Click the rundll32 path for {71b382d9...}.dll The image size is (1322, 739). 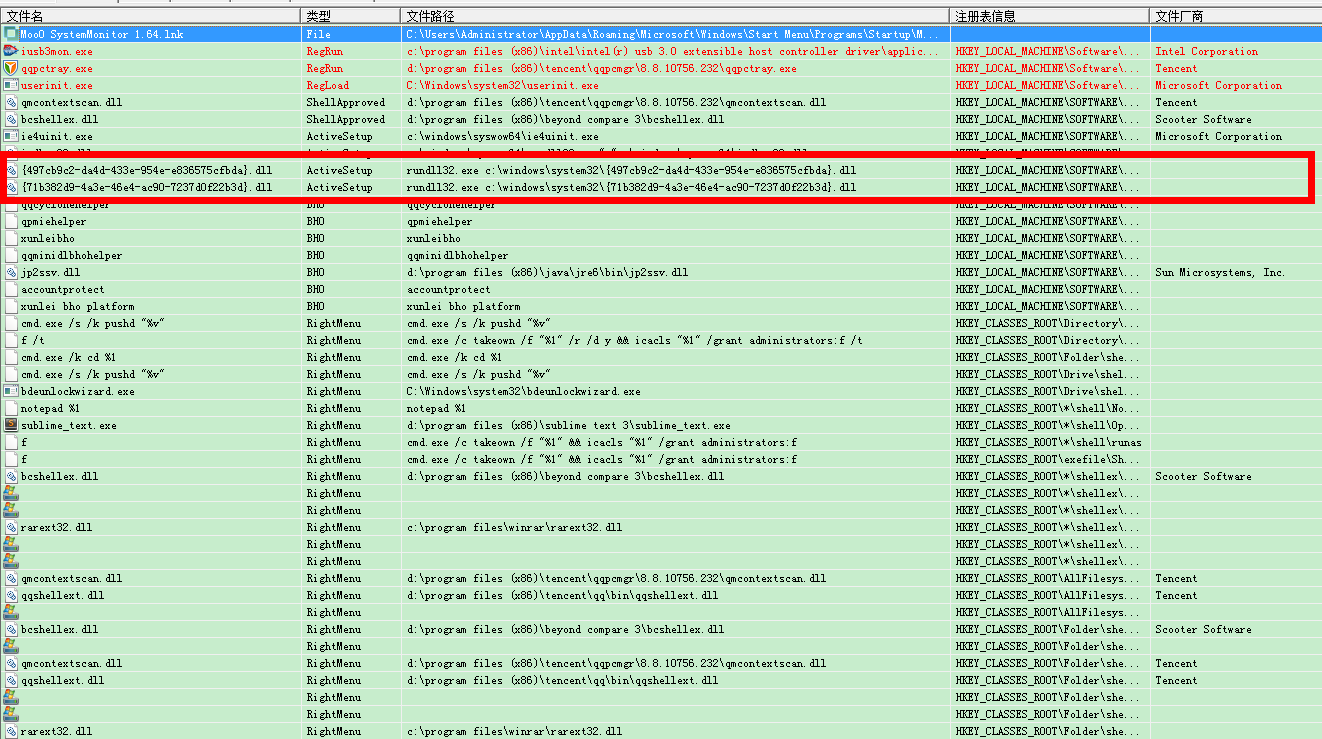click(632, 187)
